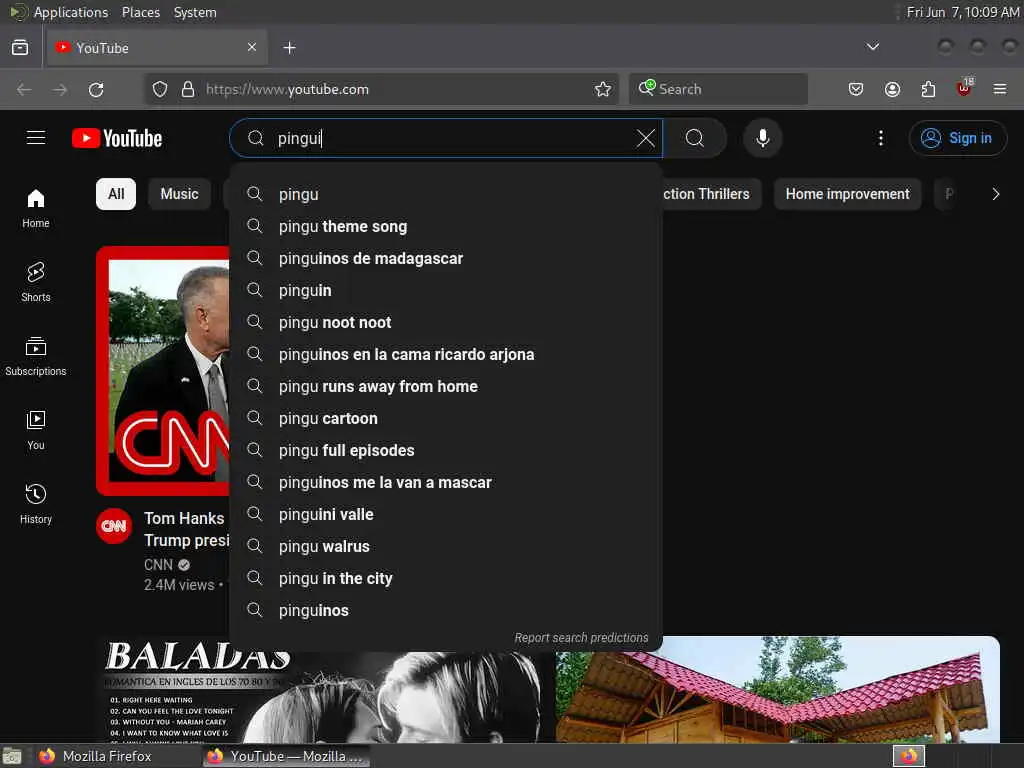Open the Extensions puzzle icon

(928, 89)
